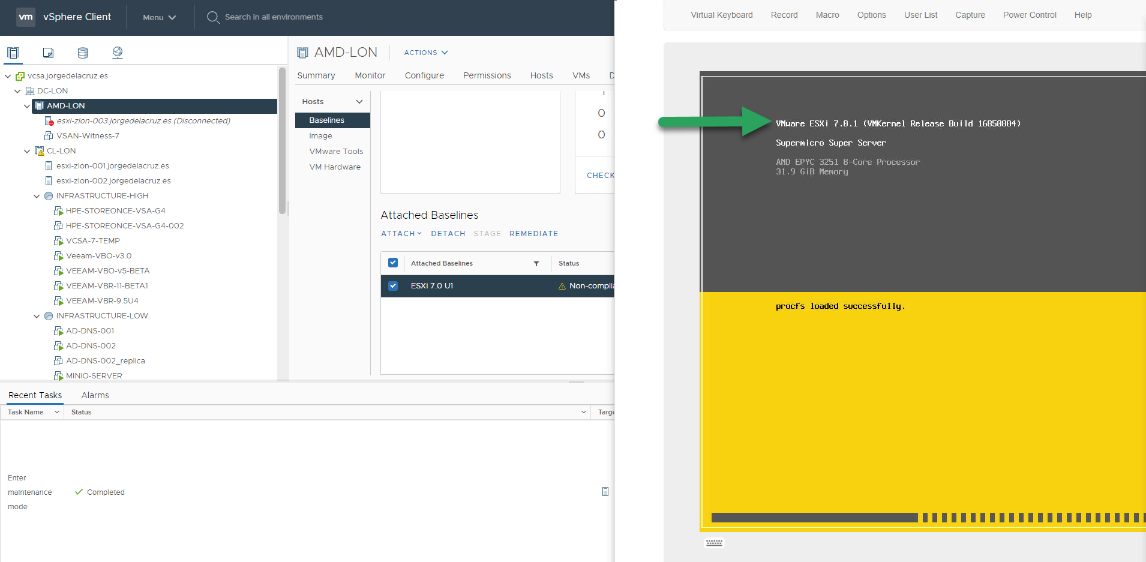The height and width of the screenshot is (562, 1146).
Task: Toggle the select-all baselines header checkbox
Action: pyautogui.click(x=392, y=263)
